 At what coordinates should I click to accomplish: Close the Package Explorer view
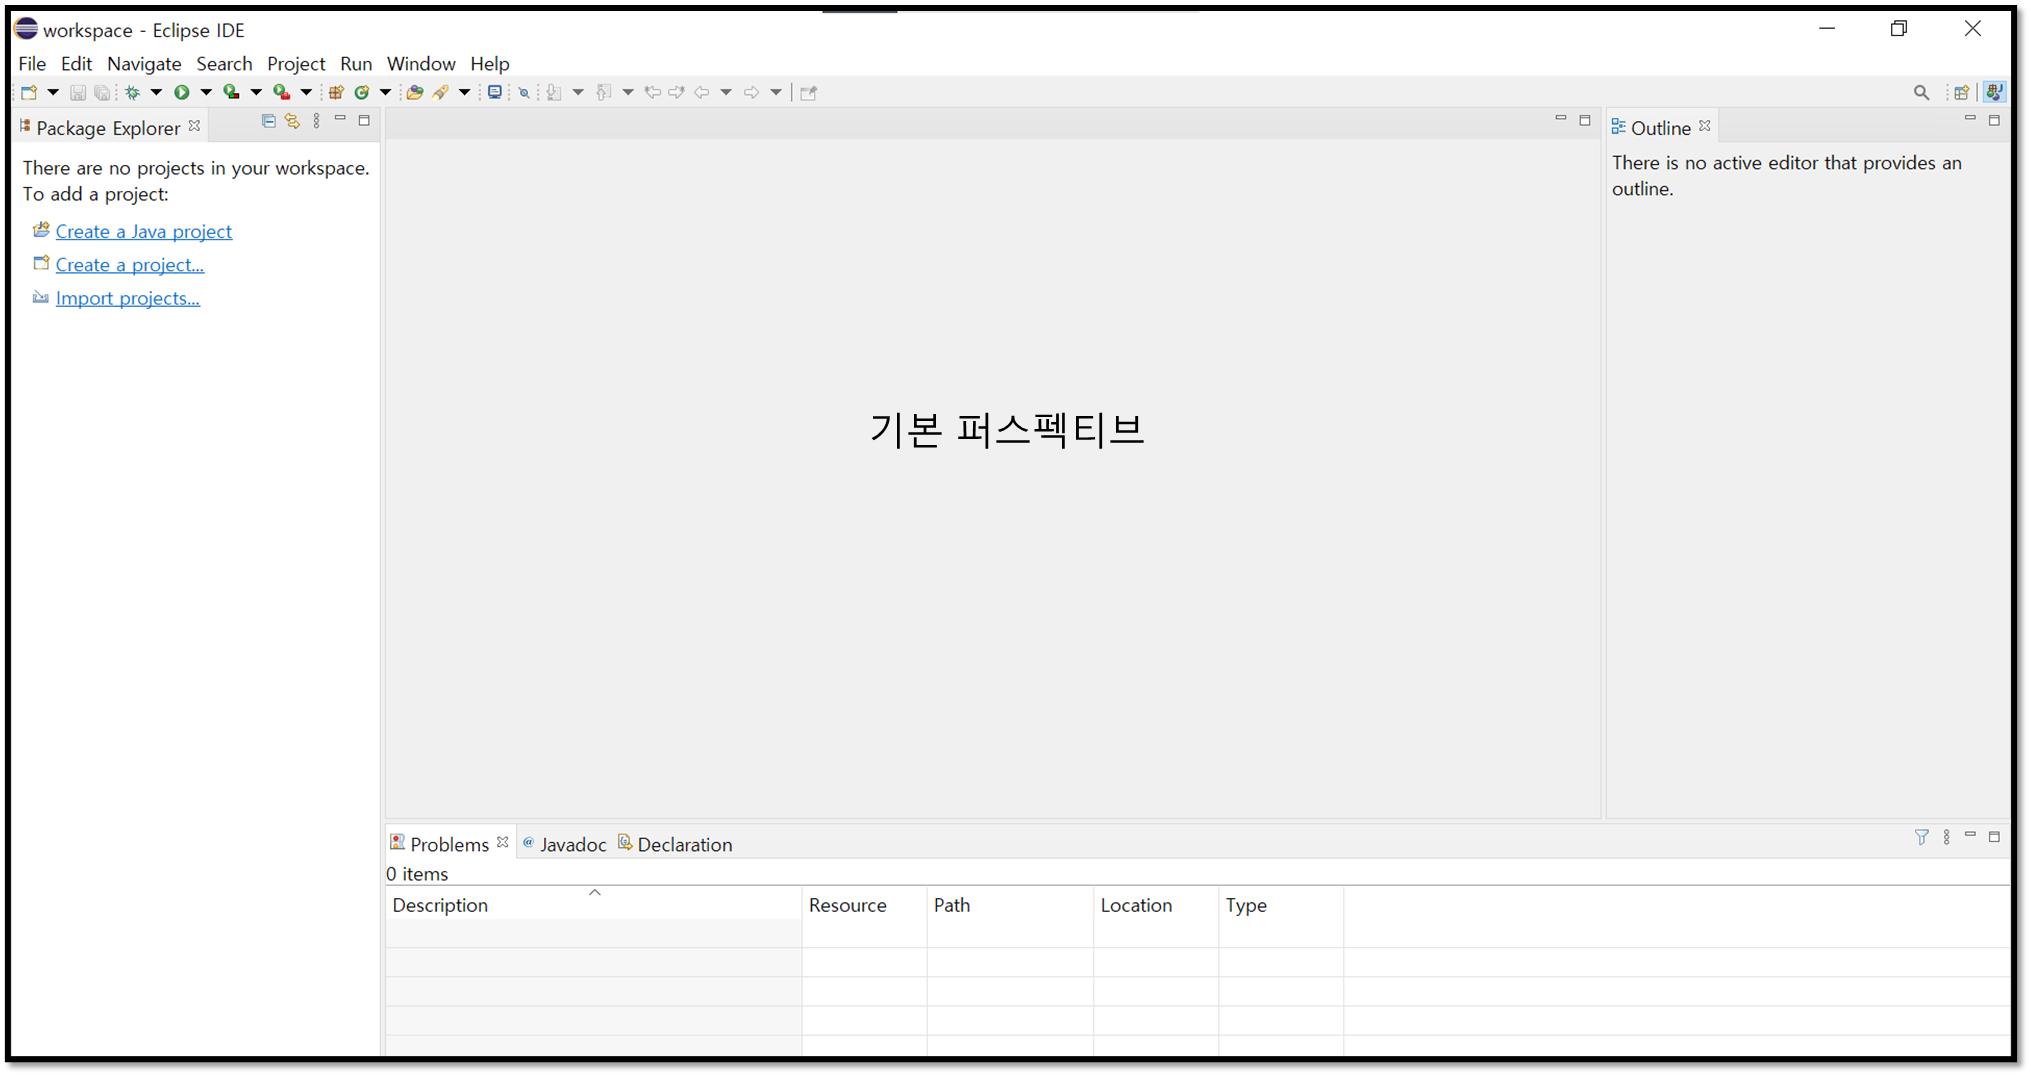point(195,126)
